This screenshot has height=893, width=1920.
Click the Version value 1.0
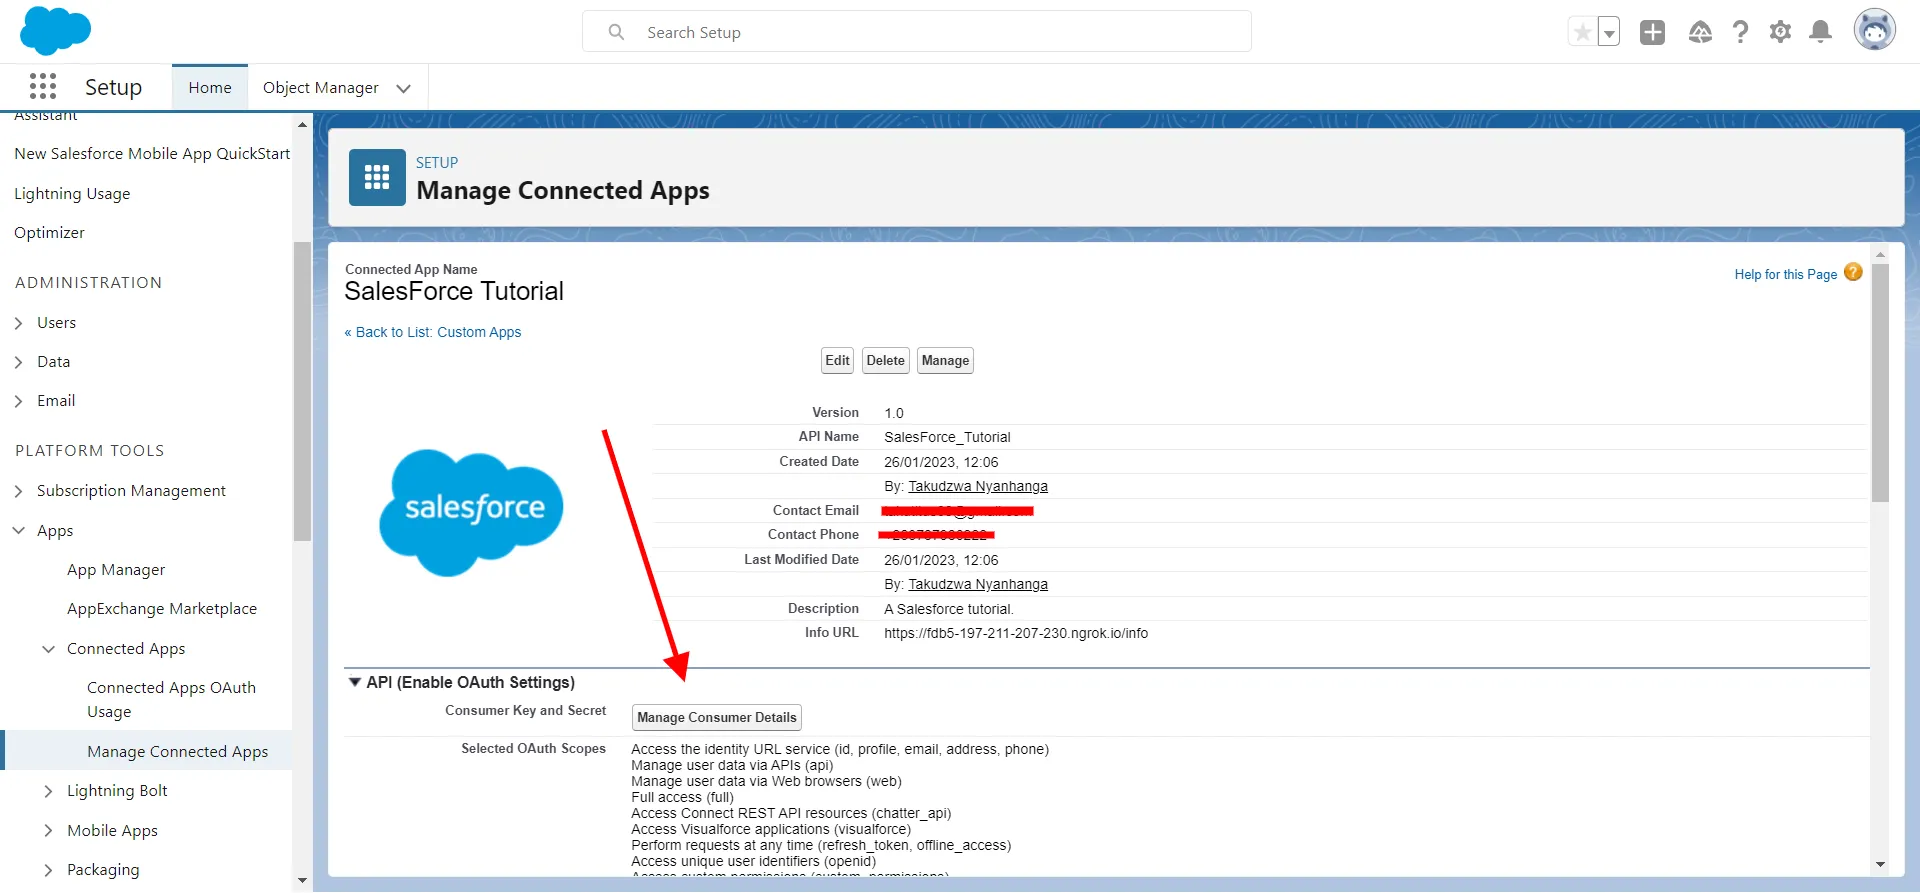click(894, 413)
